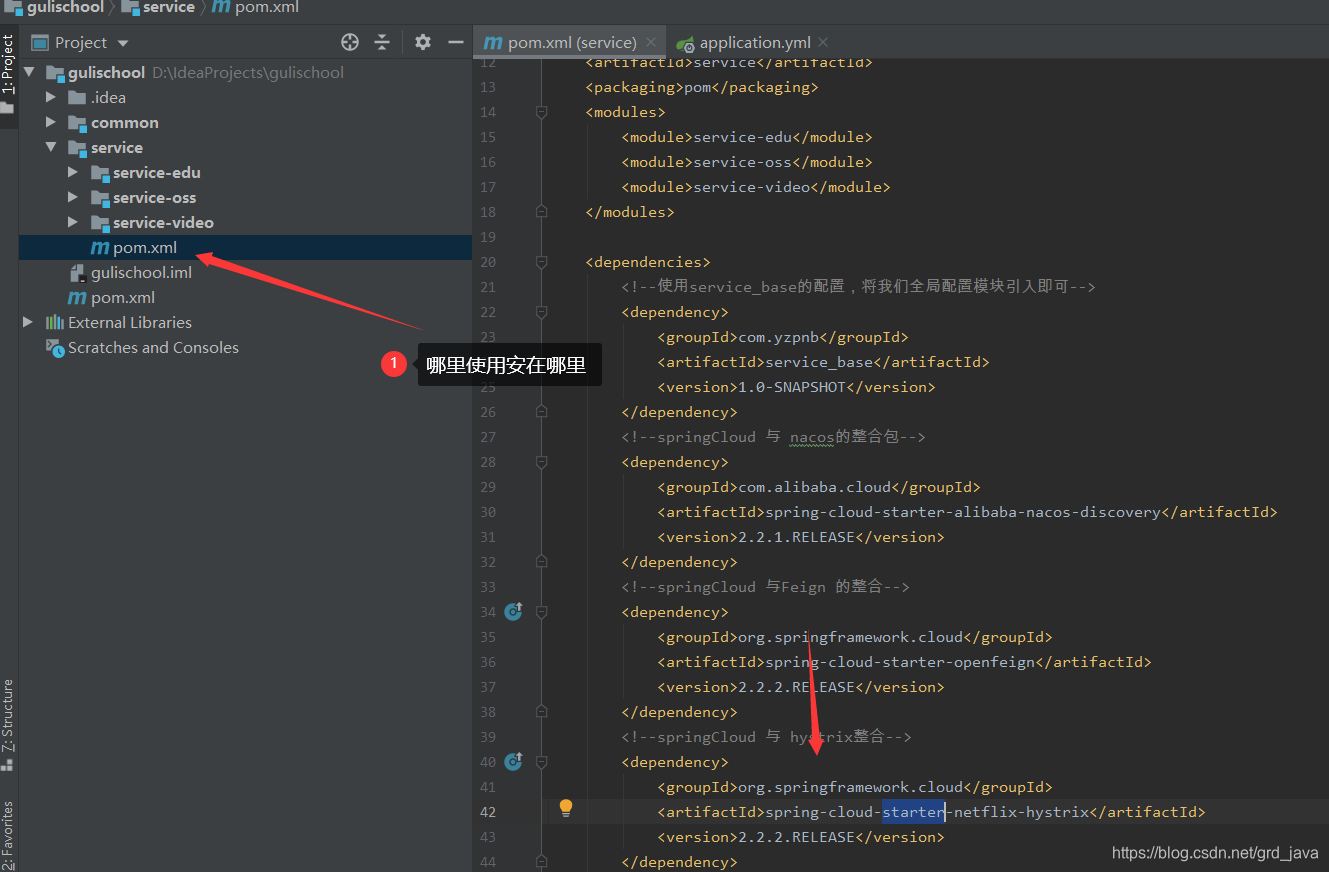Click the locate/scroll from source icon
Screen dimensions: 1329x872
[x=350, y=42]
